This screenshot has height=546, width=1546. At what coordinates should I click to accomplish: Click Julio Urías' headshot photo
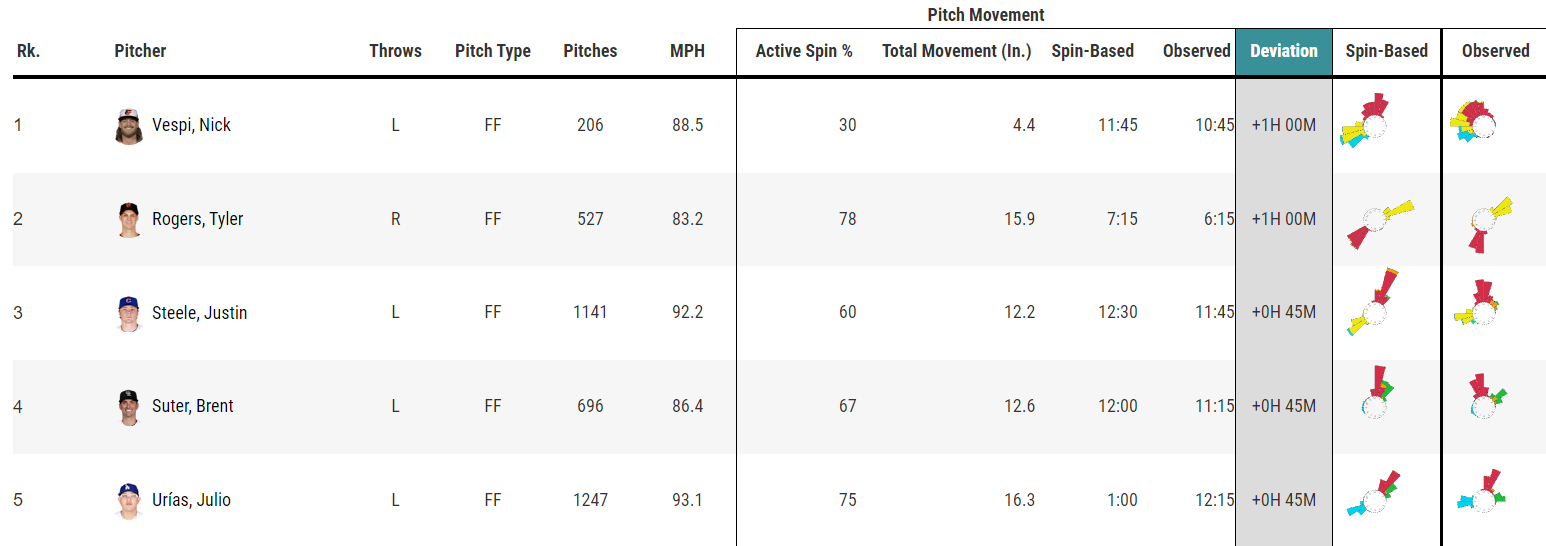(x=129, y=501)
